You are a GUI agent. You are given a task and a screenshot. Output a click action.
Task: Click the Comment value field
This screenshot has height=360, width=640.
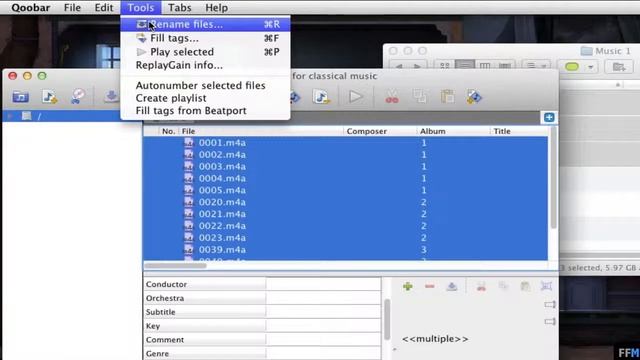[323, 340]
